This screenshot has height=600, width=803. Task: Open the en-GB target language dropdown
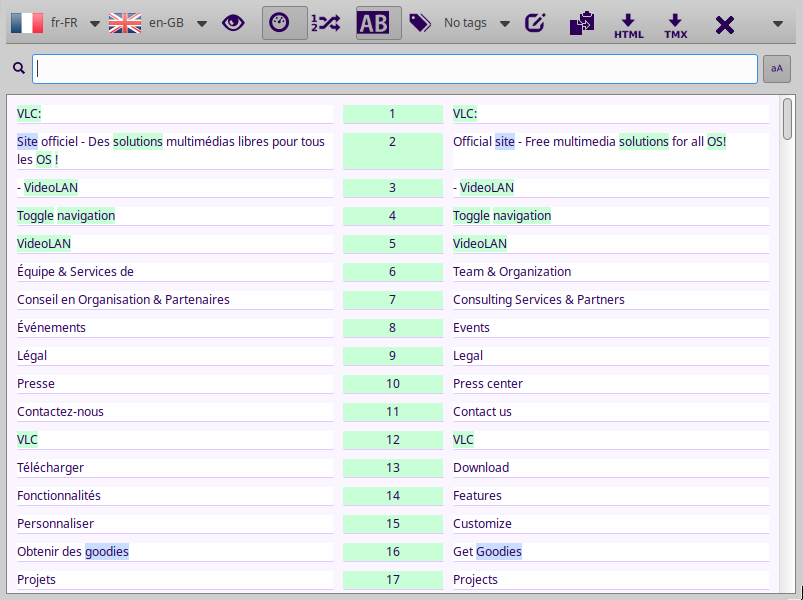pos(201,24)
